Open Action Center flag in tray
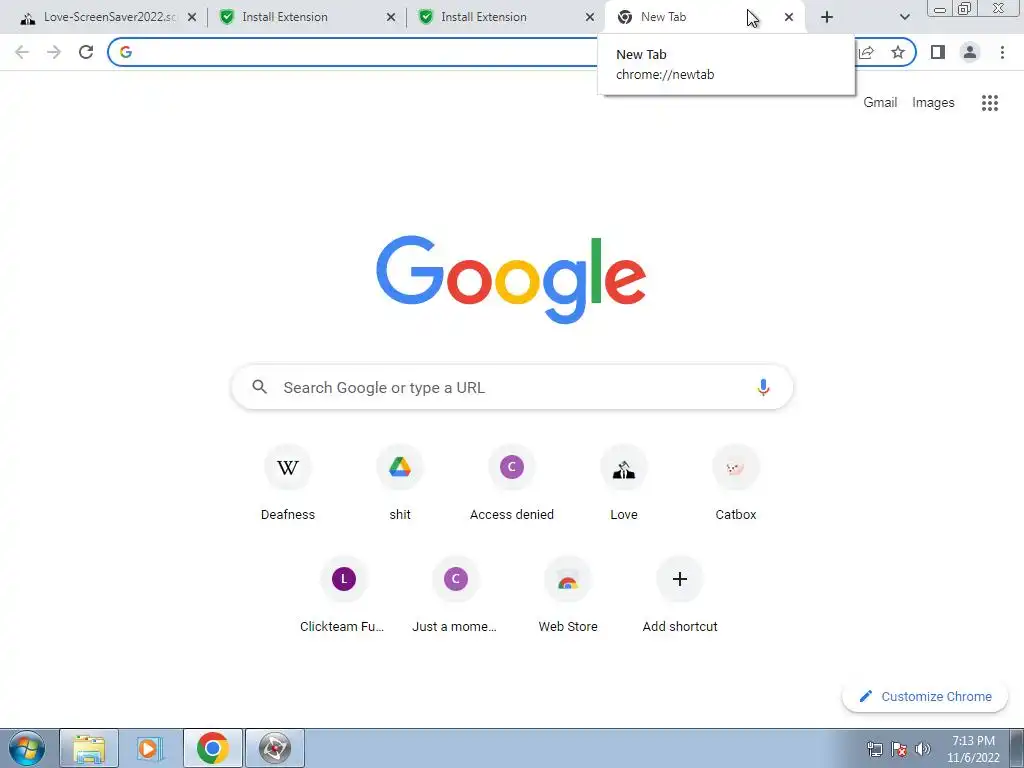The image size is (1024, 768). (x=899, y=749)
